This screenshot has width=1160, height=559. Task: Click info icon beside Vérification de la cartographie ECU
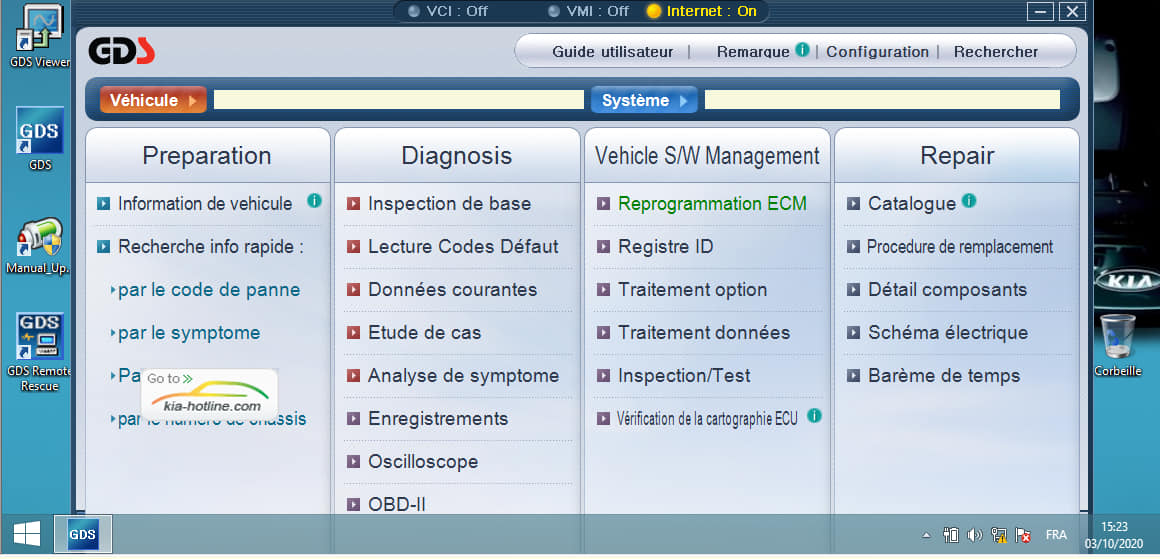tap(814, 415)
